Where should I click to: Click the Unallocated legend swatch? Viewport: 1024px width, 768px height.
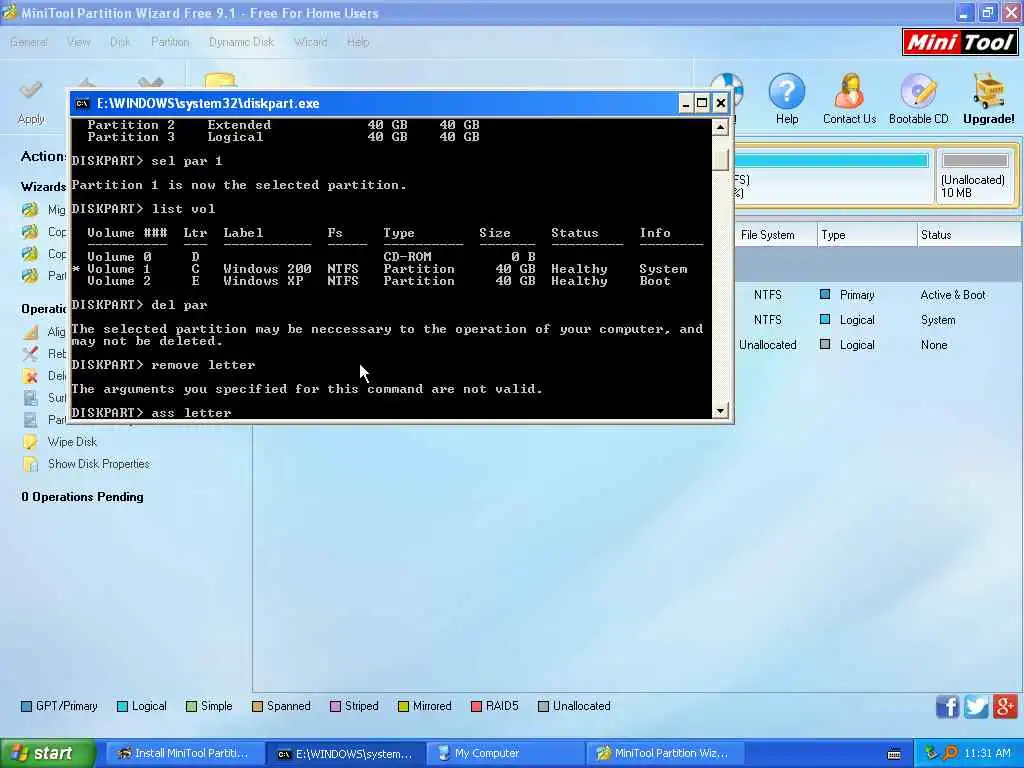pos(543,707)
